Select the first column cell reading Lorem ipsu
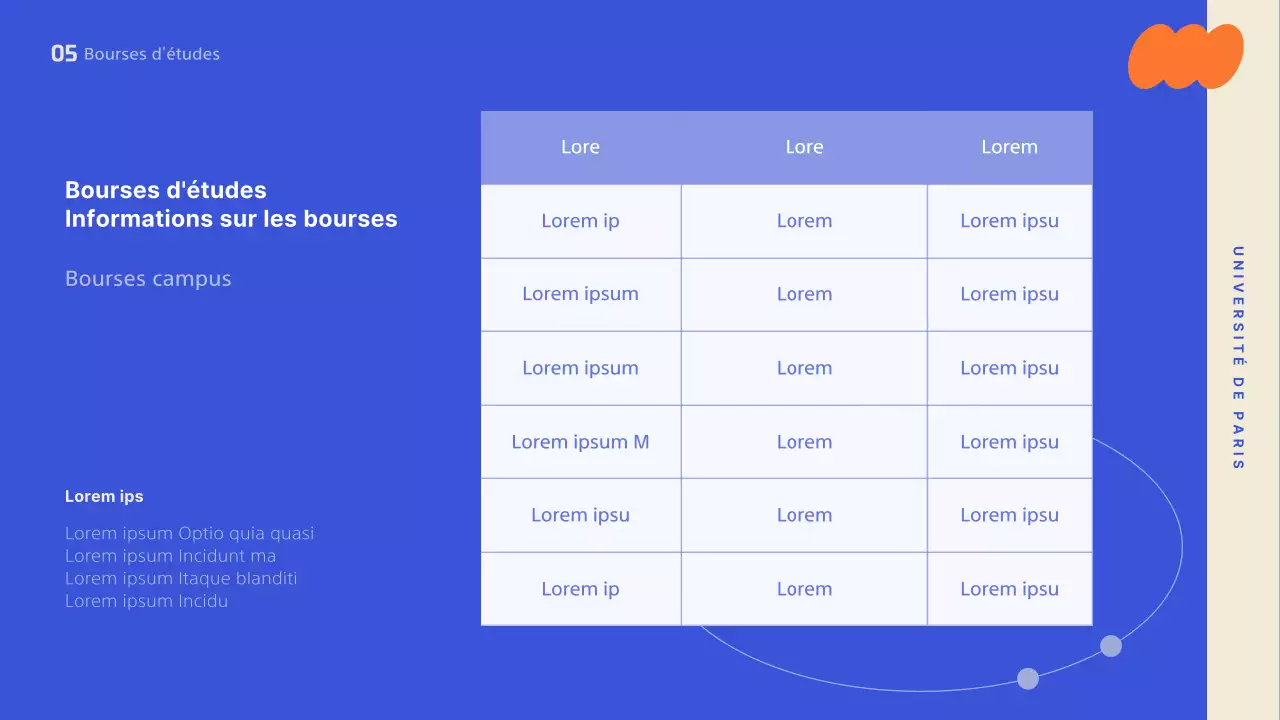This screenshot has height=720, width=1280. (x=580, y=515)
